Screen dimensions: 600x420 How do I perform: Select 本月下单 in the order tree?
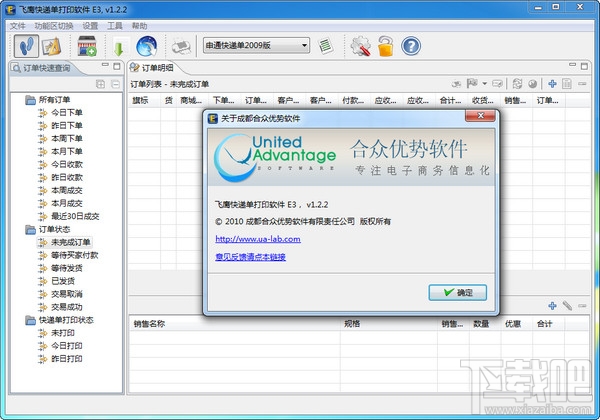(67, 151)
